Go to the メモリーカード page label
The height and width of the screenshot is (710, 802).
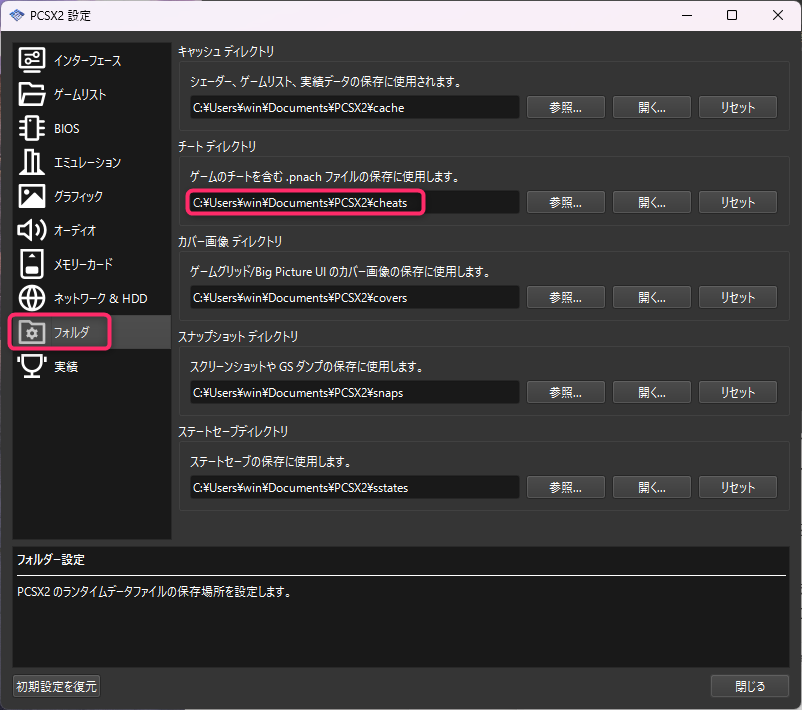click(84, 264)
